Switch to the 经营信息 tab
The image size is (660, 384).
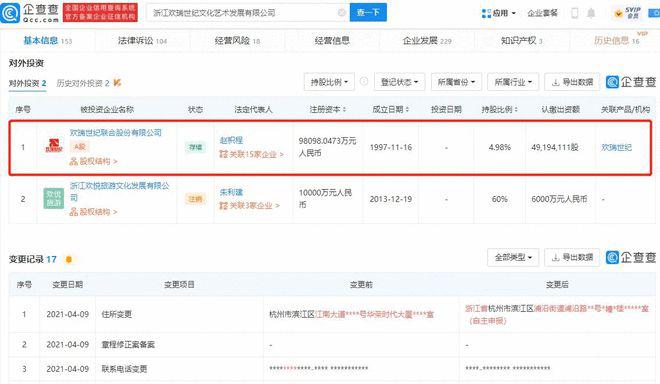pyautogui.click(x=332, y=40)
